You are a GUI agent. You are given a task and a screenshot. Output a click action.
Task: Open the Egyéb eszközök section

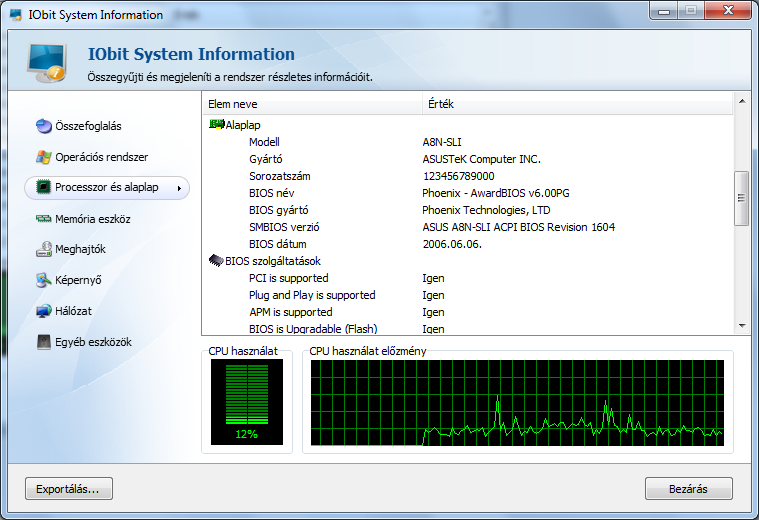84,342
